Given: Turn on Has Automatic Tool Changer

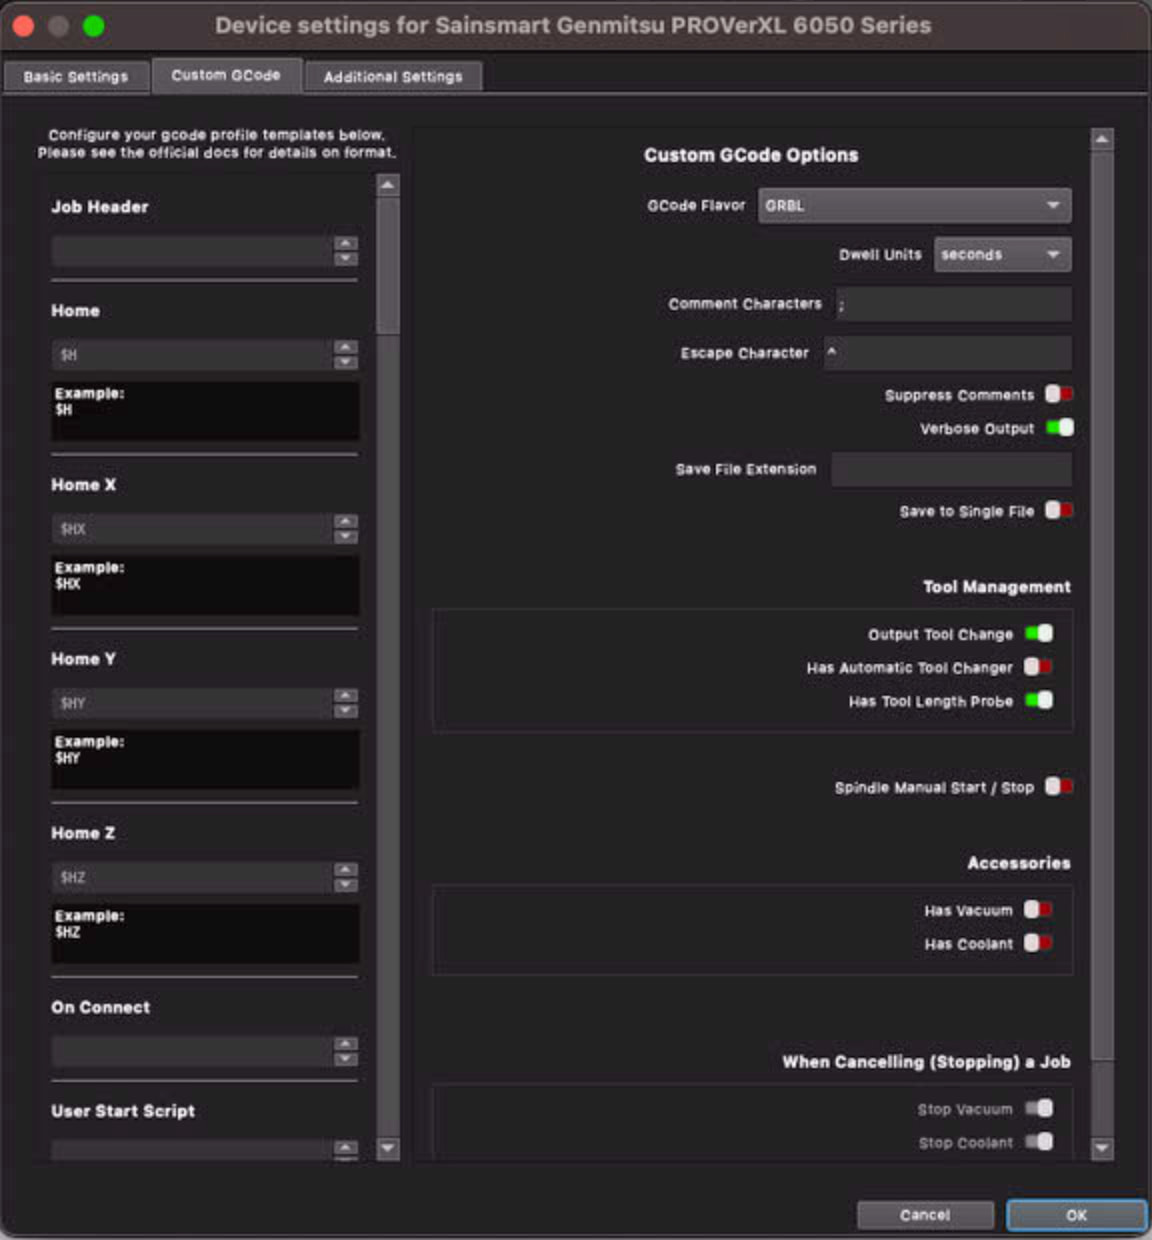Looking at the screenshot, I should pyautogui.click(x=1038, y=667).
